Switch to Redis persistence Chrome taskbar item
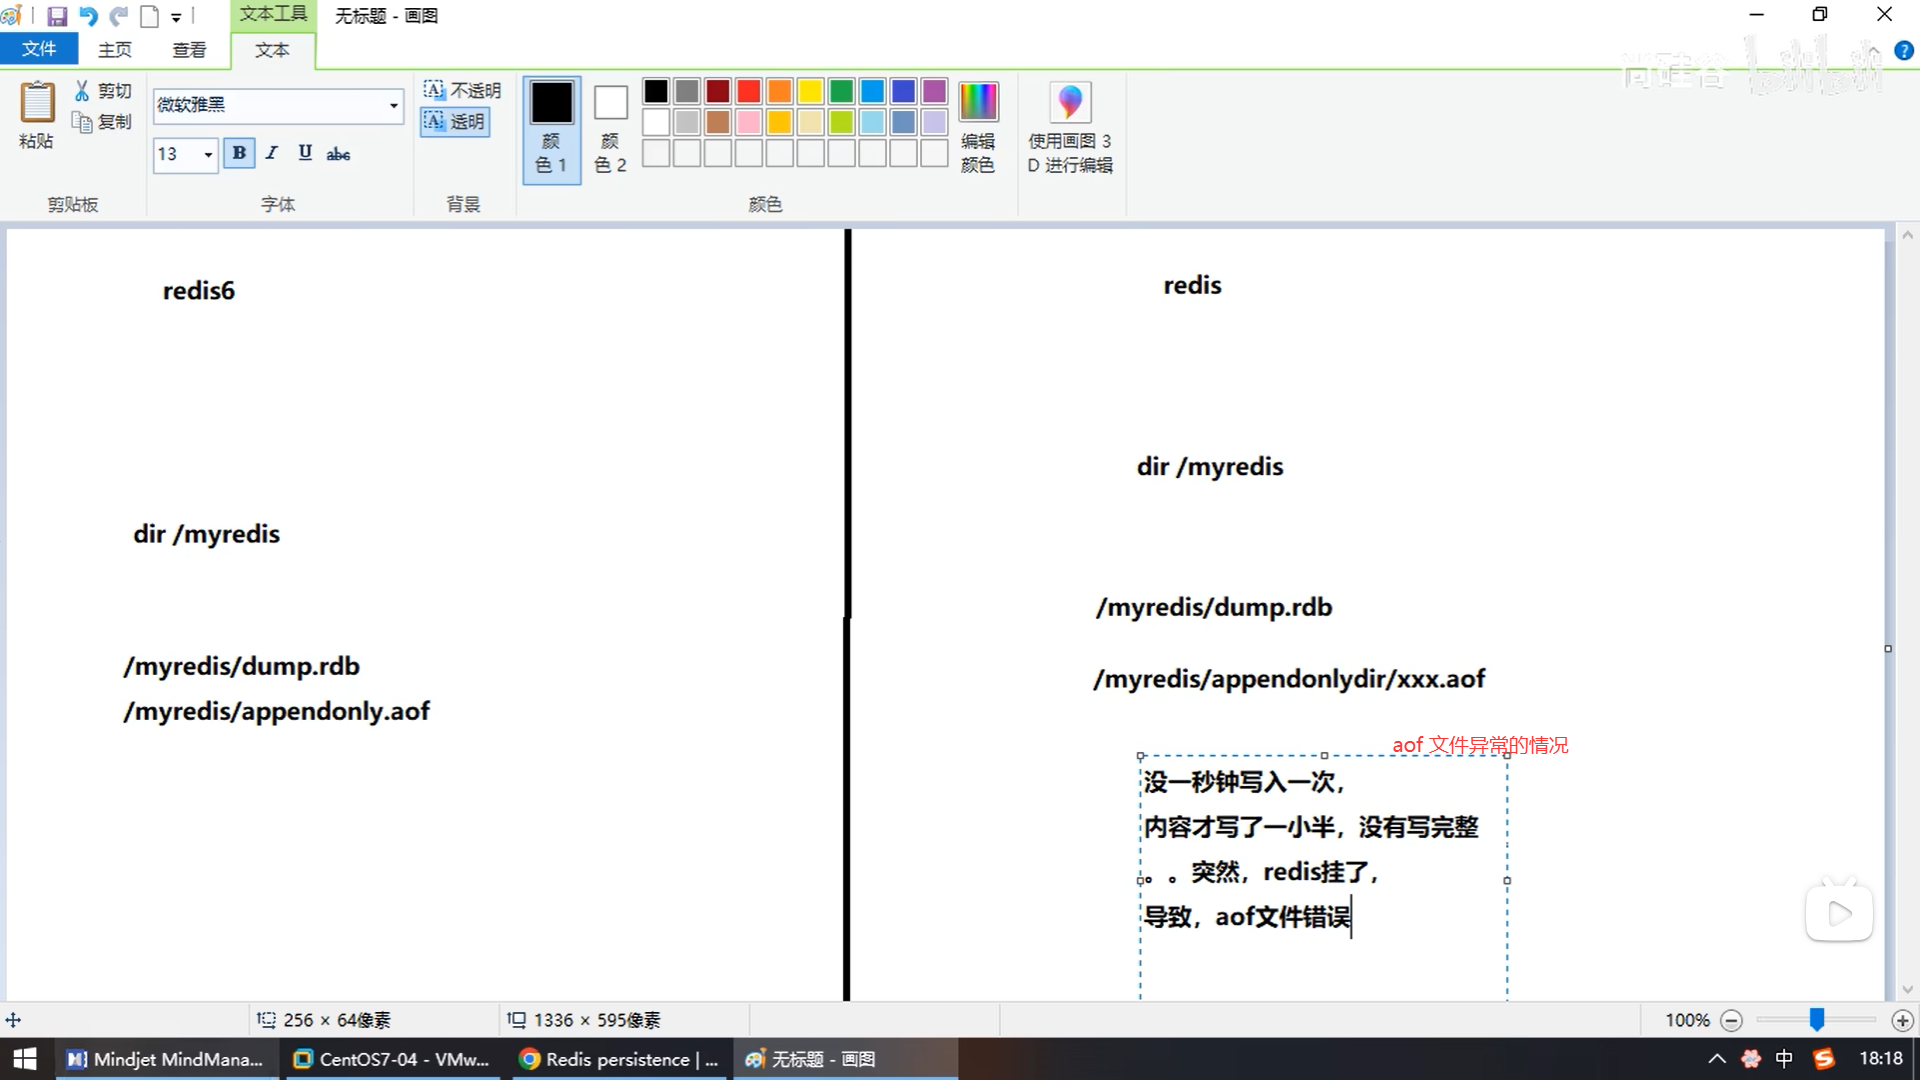The width and height of the screenshot is (1920, 1080). click(x=620, y=1059)
